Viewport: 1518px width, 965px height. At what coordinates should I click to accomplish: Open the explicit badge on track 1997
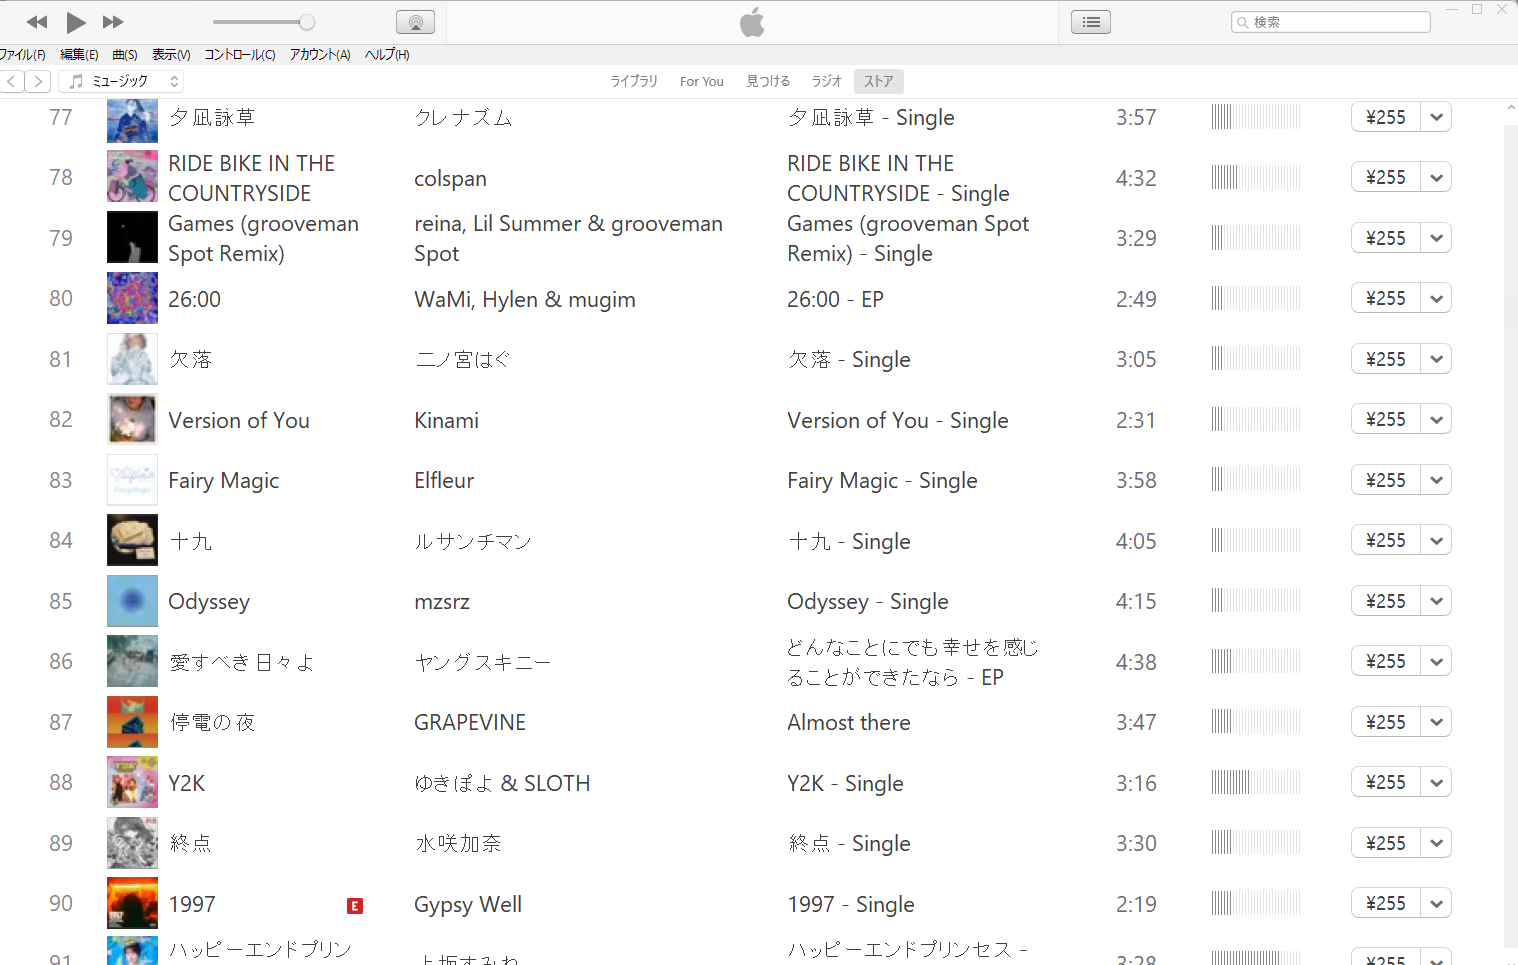(355, 906)
